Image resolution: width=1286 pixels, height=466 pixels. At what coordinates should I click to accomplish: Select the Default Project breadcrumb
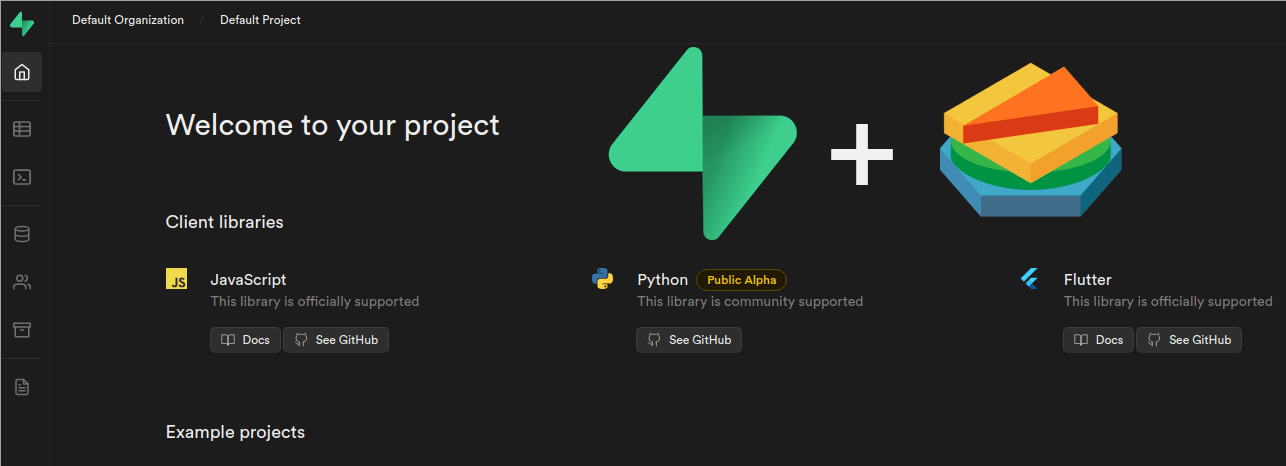click(x=260, y=20)
